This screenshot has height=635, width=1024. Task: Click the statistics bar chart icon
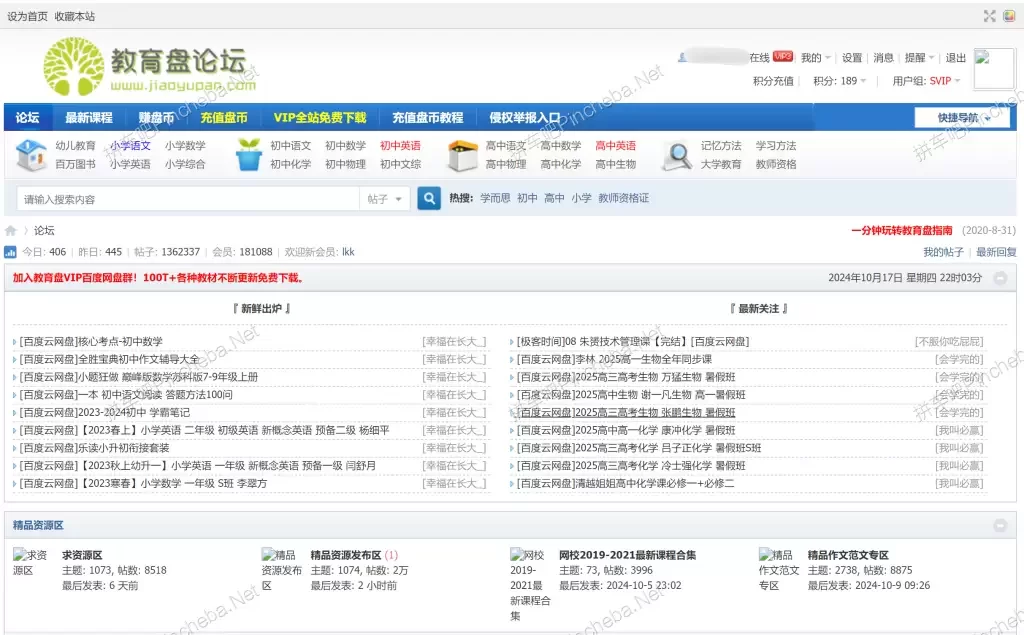click(x=11, y=252)
